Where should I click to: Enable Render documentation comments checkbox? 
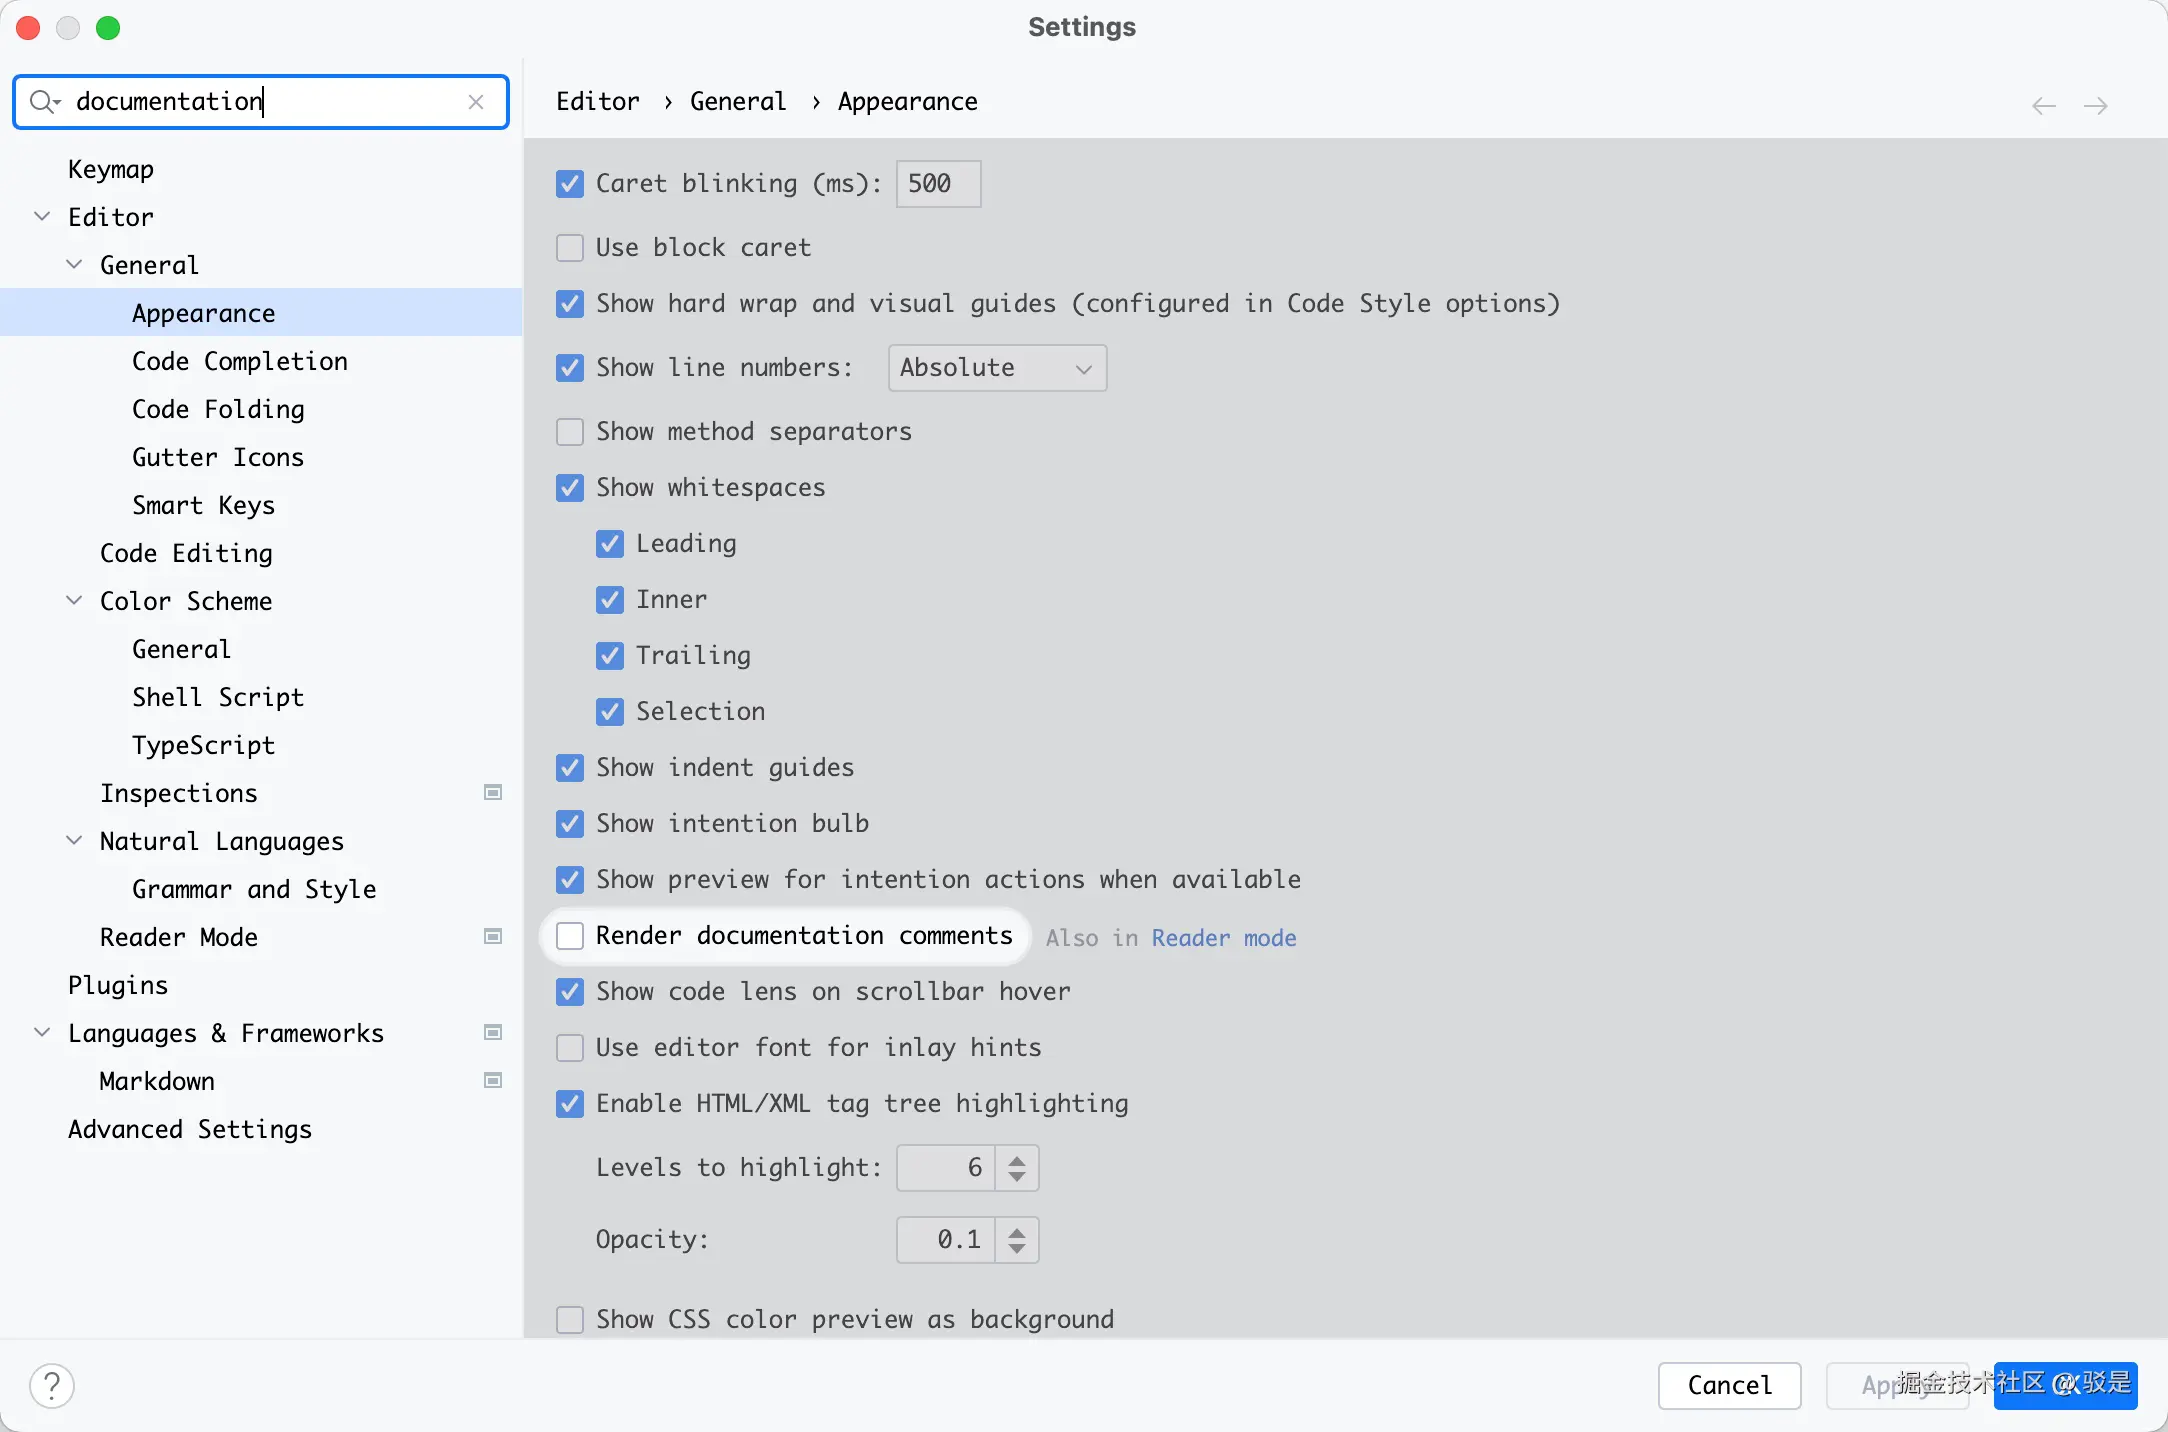click(x=570, y=936)
